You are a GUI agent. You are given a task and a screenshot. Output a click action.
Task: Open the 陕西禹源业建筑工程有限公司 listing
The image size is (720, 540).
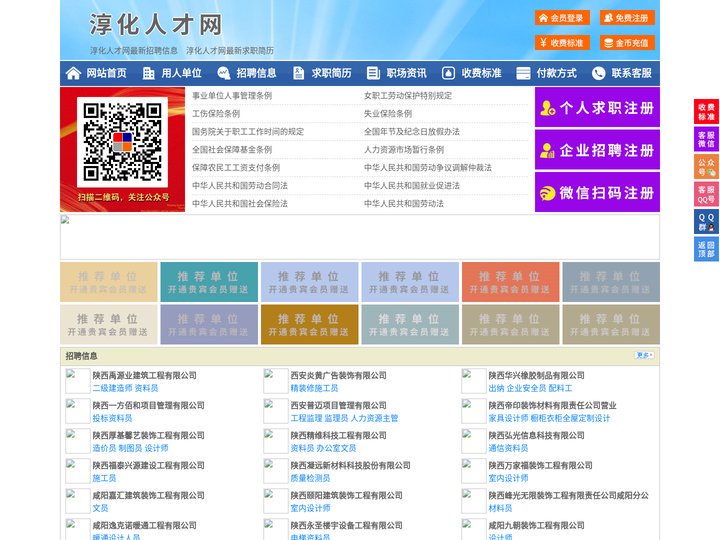[x=145, y=375]
